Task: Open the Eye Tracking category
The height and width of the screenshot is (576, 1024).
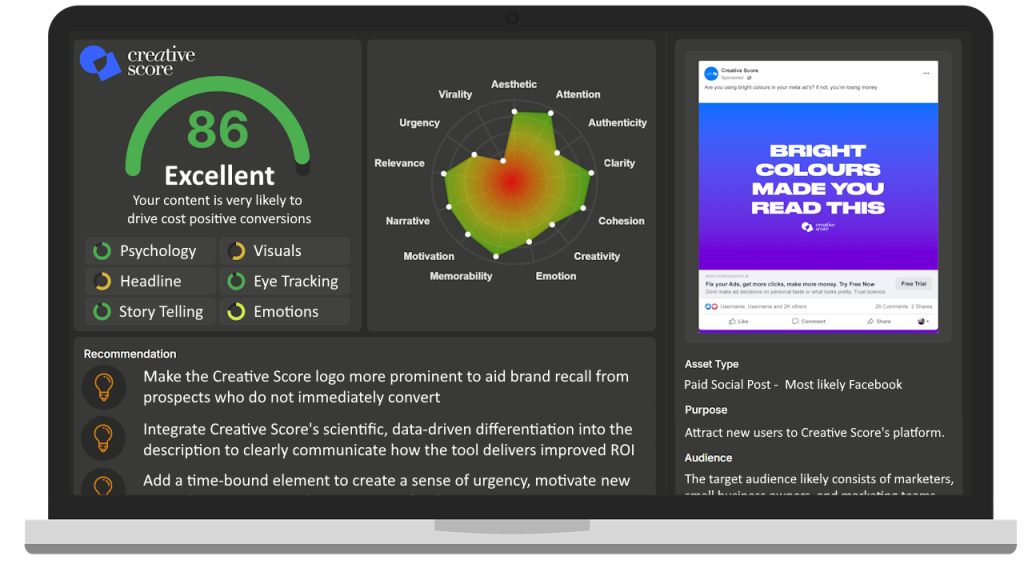Action: 284,281
